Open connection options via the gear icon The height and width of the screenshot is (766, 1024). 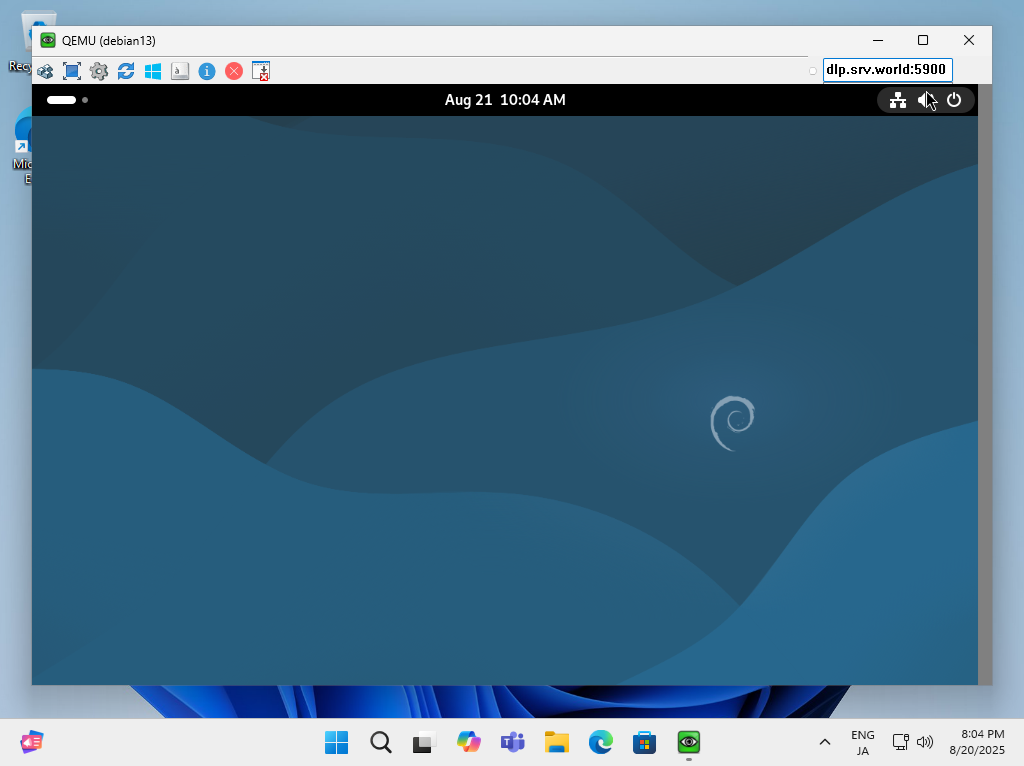pyautogui.click(x=99, y=71)
